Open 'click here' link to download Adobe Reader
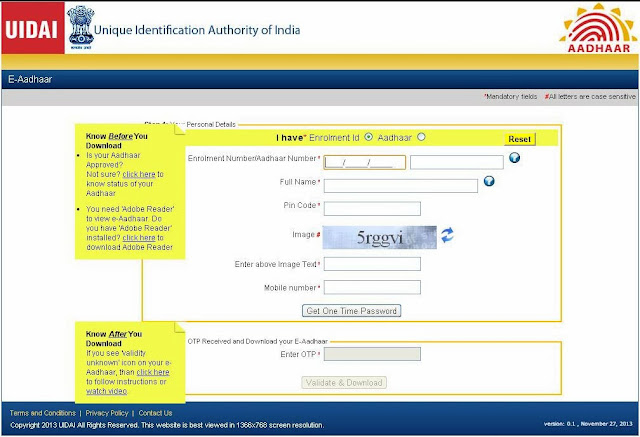 tap(139, 237)
